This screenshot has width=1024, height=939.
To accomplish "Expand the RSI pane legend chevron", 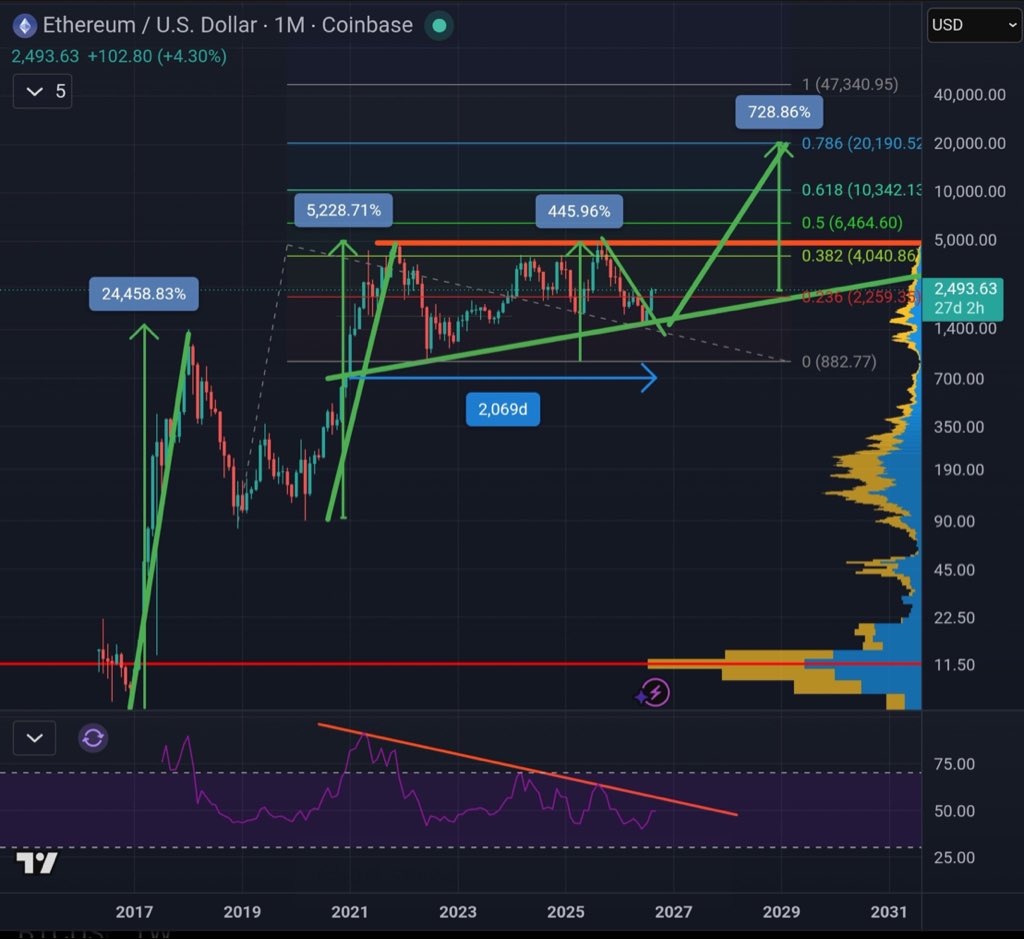I will coord(34,738).
